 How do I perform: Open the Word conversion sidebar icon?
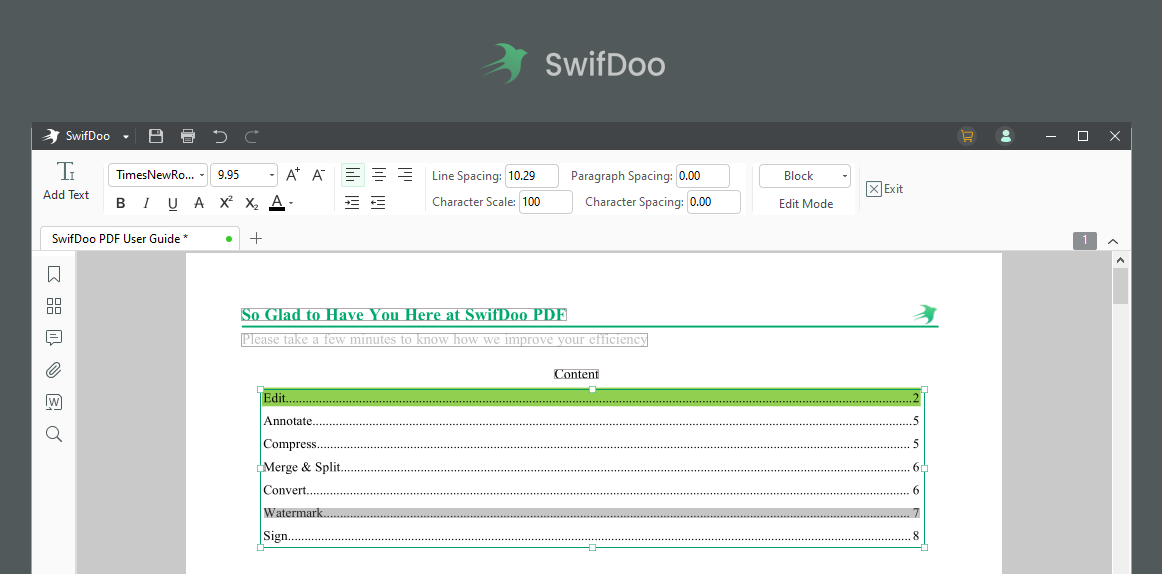pyautogui.click(x=53, y=402)
